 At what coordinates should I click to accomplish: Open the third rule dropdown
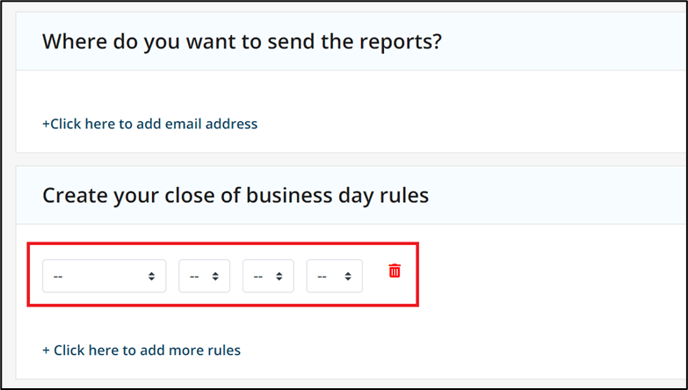pos(268,276)
